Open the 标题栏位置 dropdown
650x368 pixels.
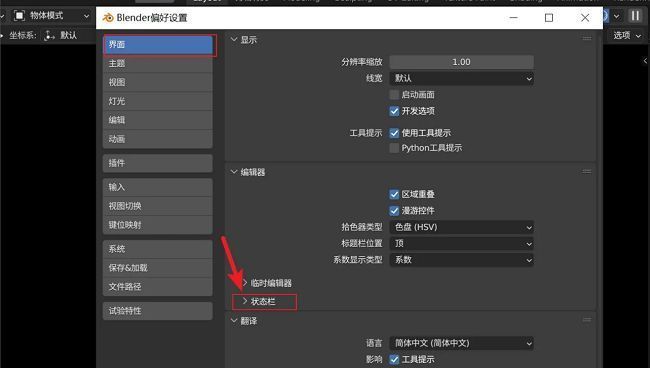click(x=461, y=244)
